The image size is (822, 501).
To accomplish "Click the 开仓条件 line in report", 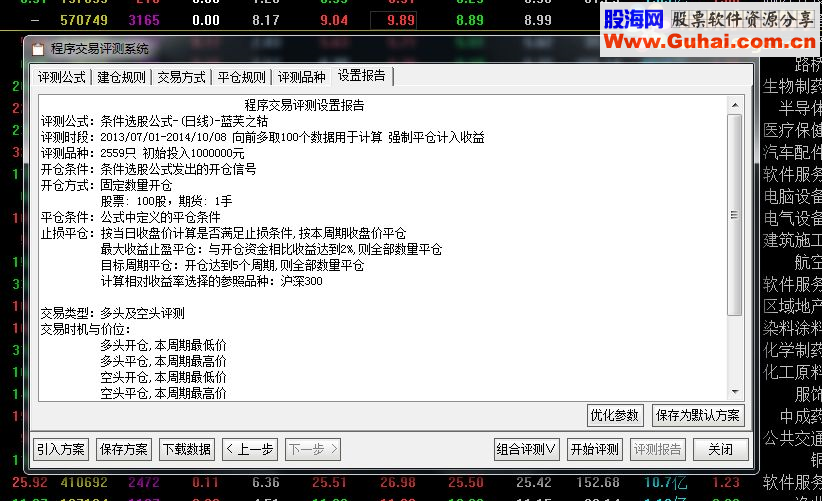I will click(148, 169).
